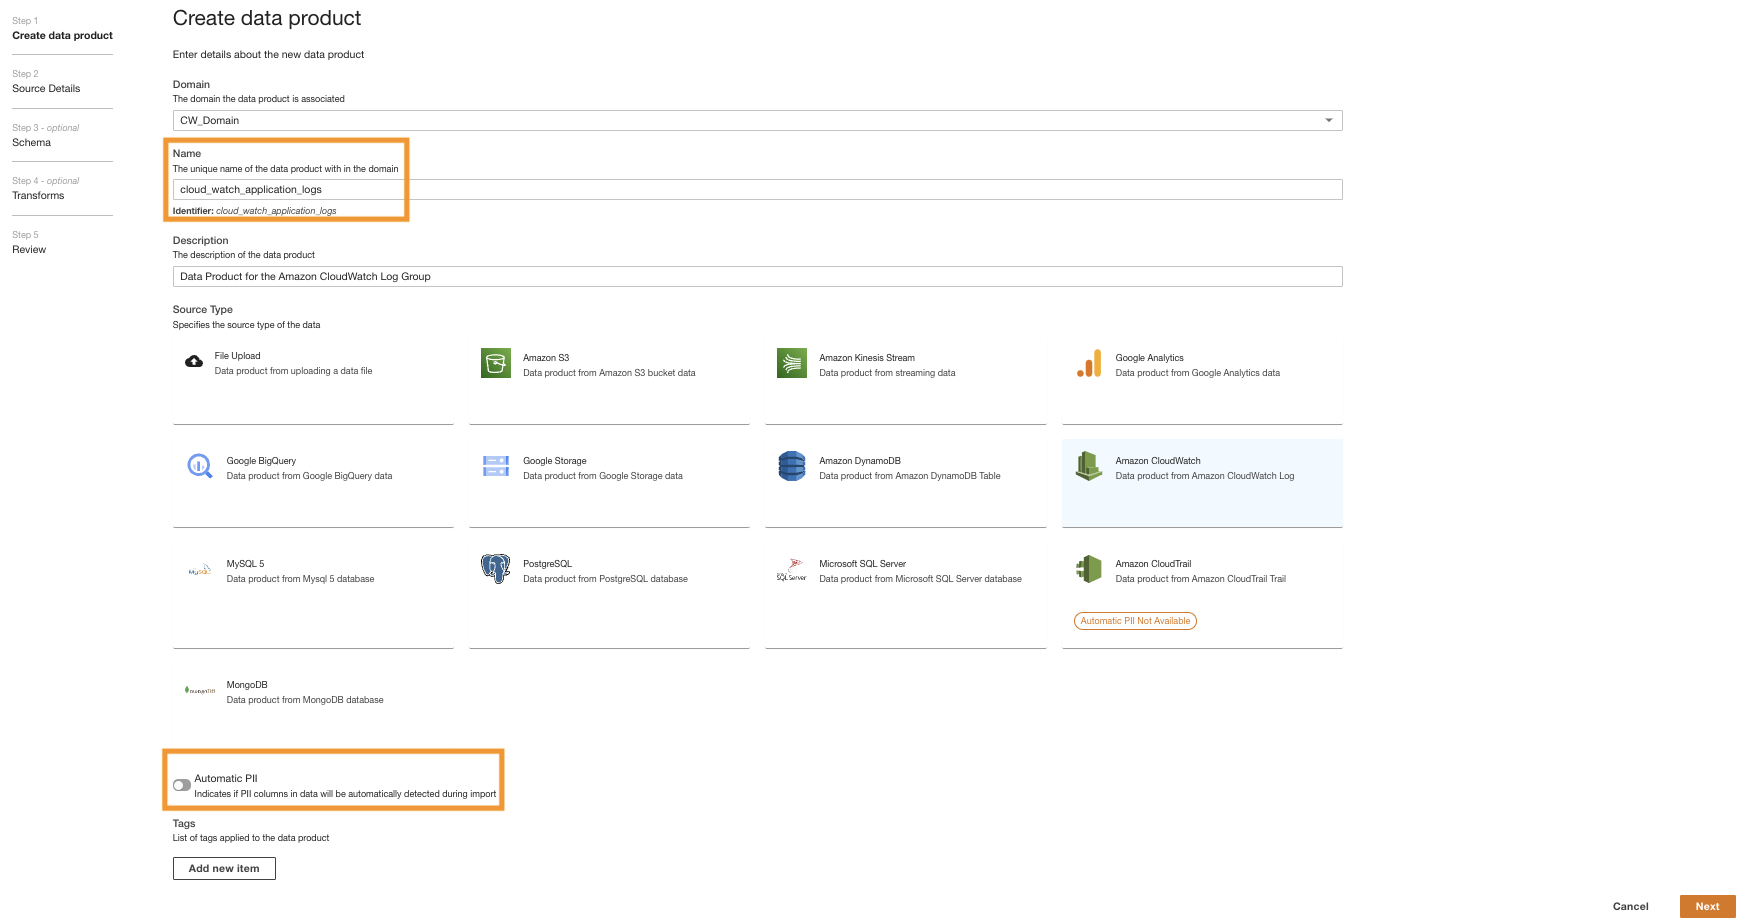1744x924 pixels.
Task: Click the Google Storage icon
Action: click(496, 466)
